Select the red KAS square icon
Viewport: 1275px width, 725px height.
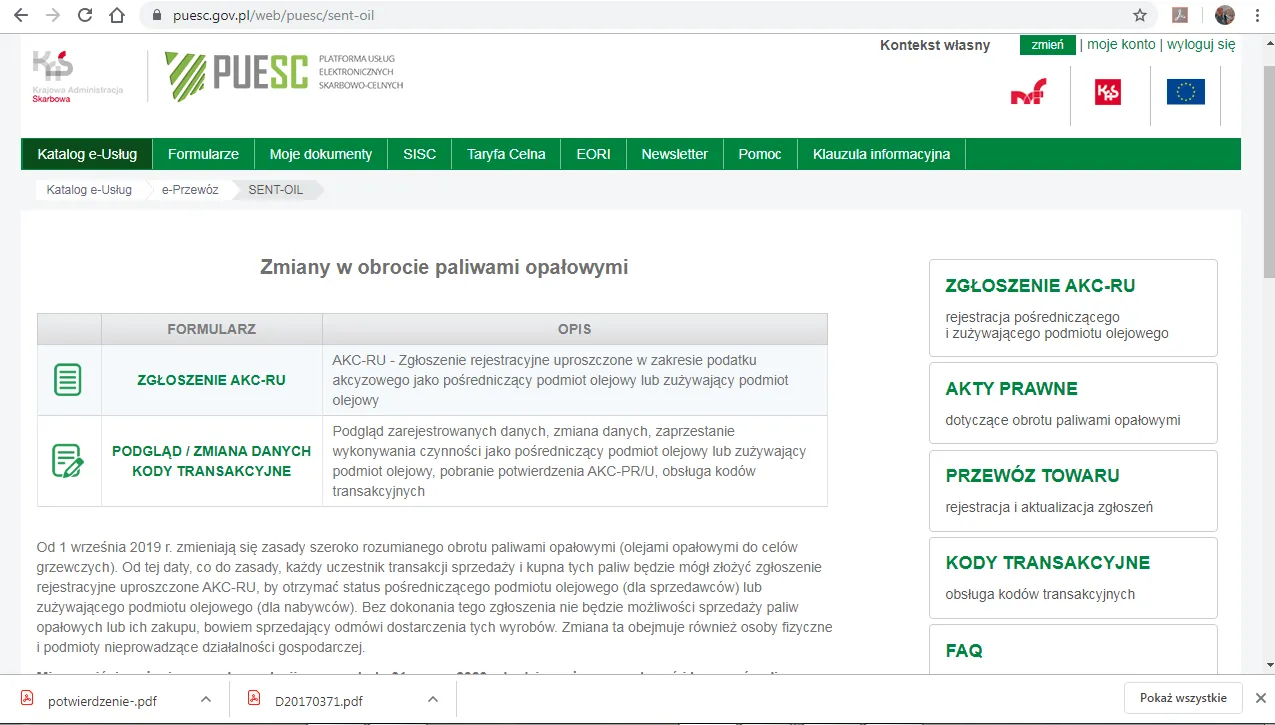coord(1108,92)
